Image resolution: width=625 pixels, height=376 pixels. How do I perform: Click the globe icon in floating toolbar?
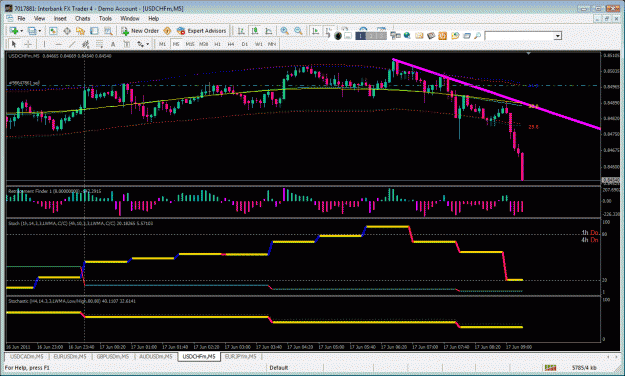tap(407, 36)
